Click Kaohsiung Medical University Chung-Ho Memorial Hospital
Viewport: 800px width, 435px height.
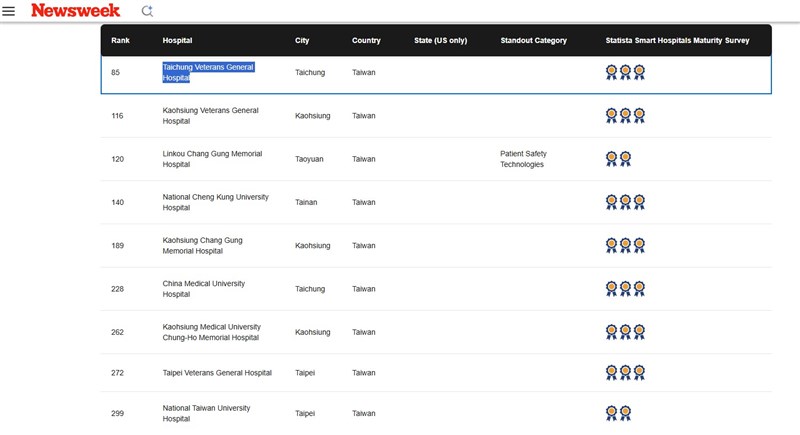pos(211,332)
